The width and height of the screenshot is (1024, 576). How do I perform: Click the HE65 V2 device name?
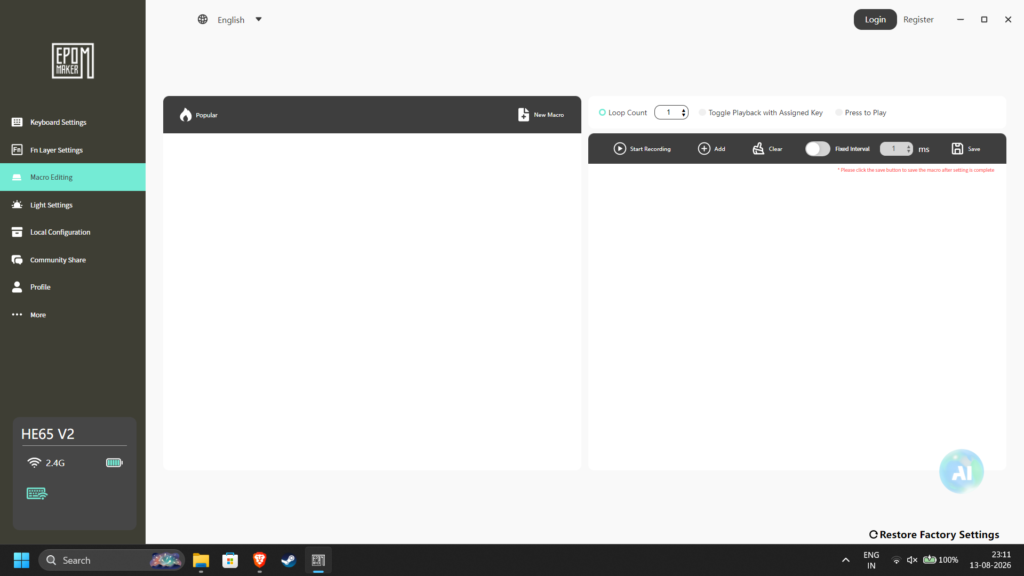tap(48, 434)
